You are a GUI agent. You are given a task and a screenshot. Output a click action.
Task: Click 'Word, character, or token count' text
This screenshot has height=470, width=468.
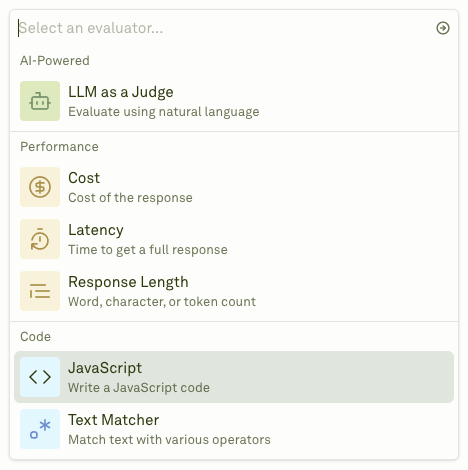(x=162, y=302)
